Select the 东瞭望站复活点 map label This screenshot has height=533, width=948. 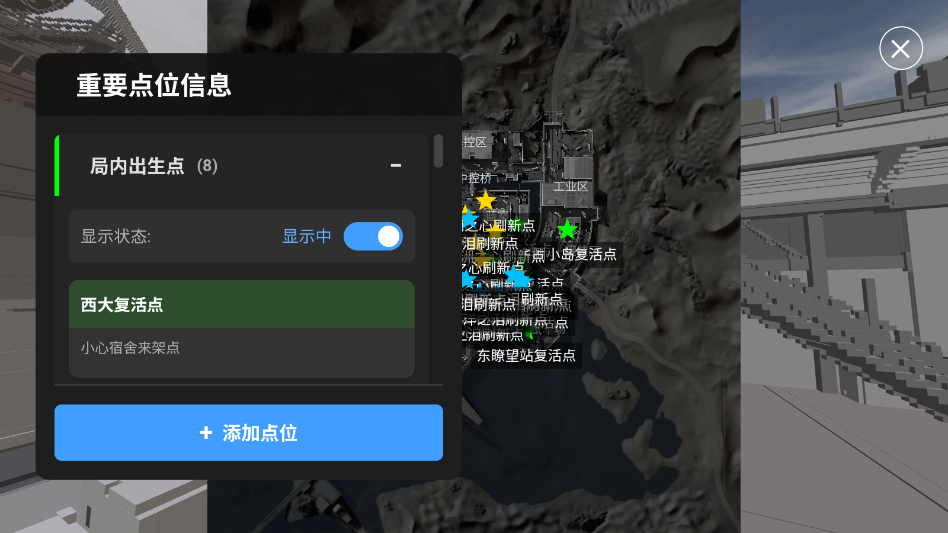tap(526, 356)
